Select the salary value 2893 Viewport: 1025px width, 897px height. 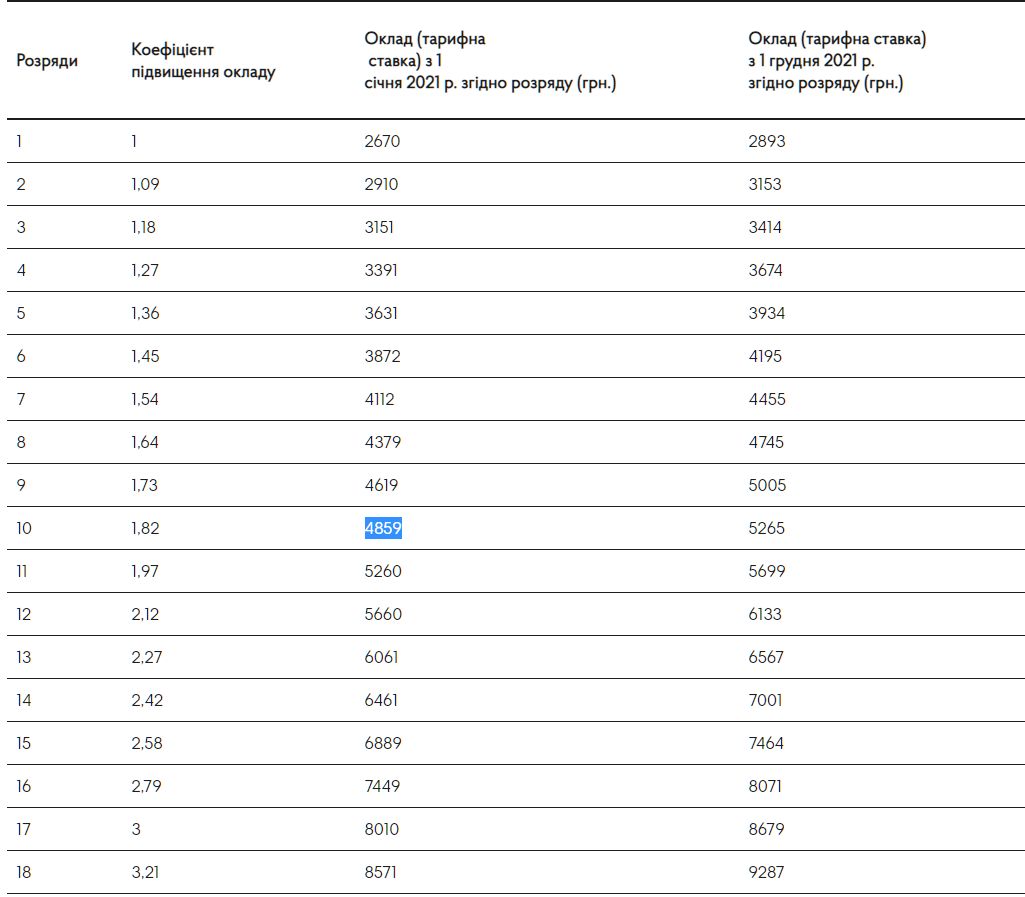click(x=766, y=141)
